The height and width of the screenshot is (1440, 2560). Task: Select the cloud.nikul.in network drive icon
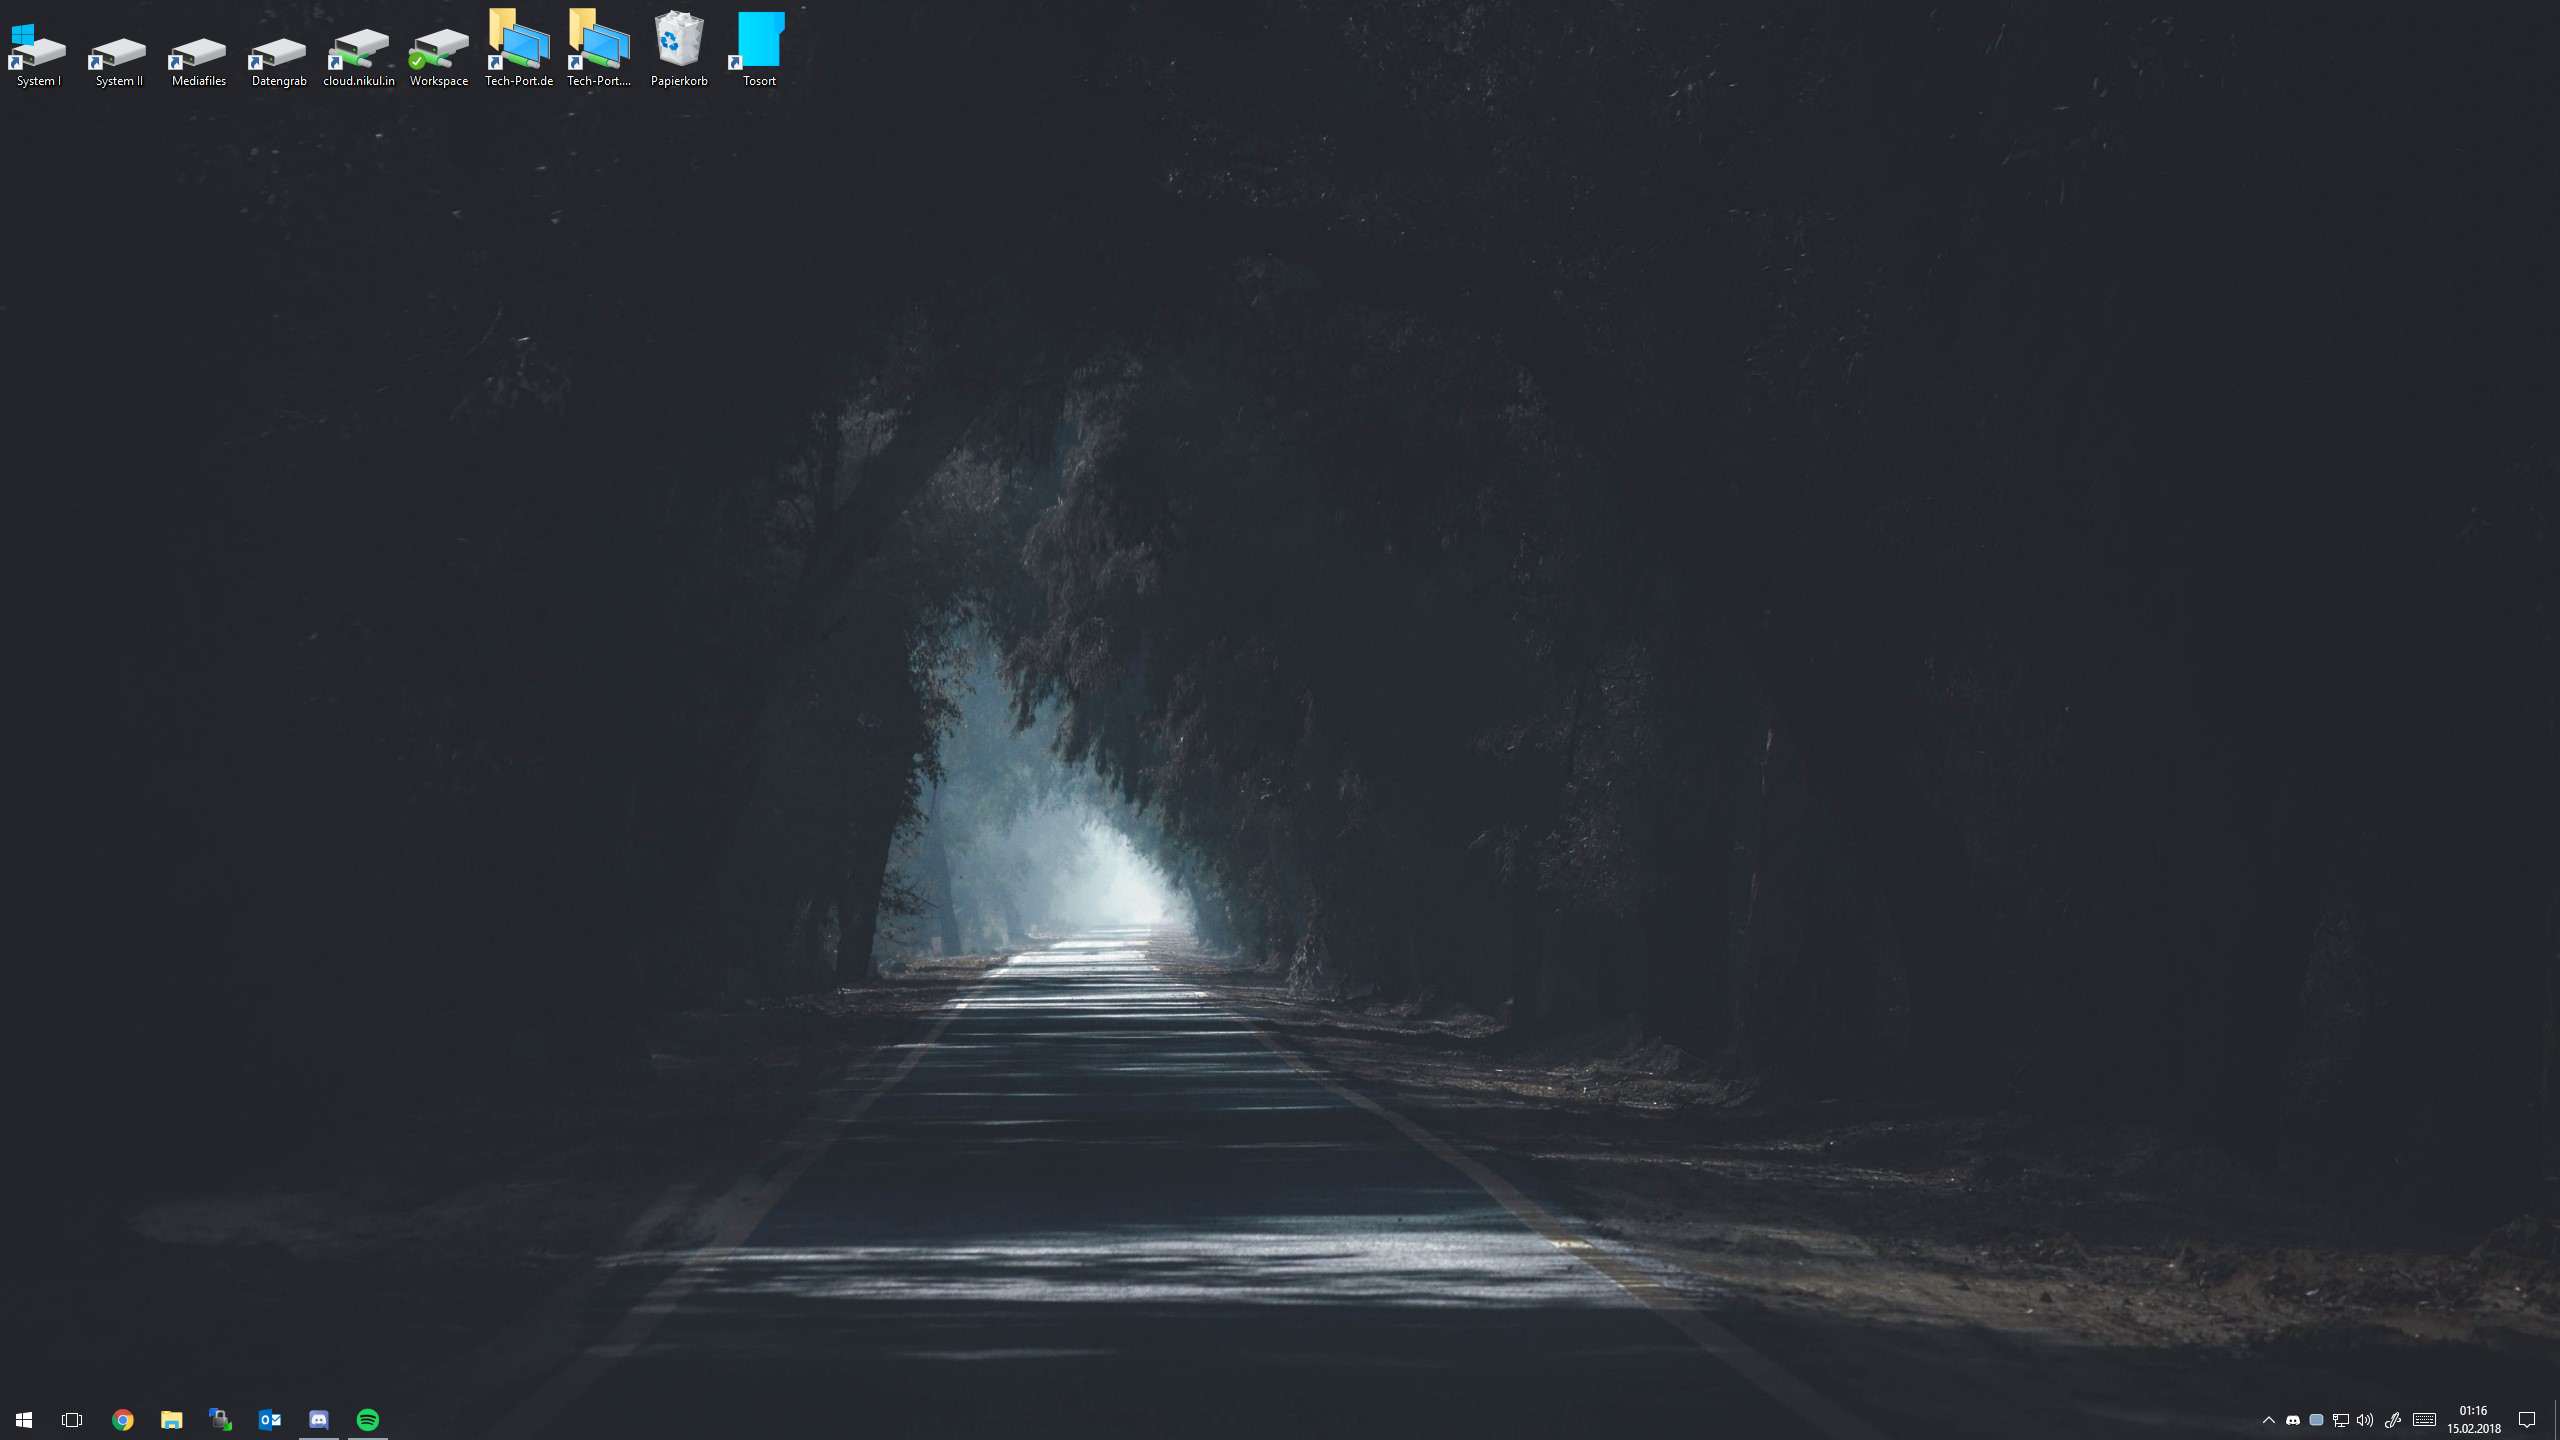(x=359, y=50)
